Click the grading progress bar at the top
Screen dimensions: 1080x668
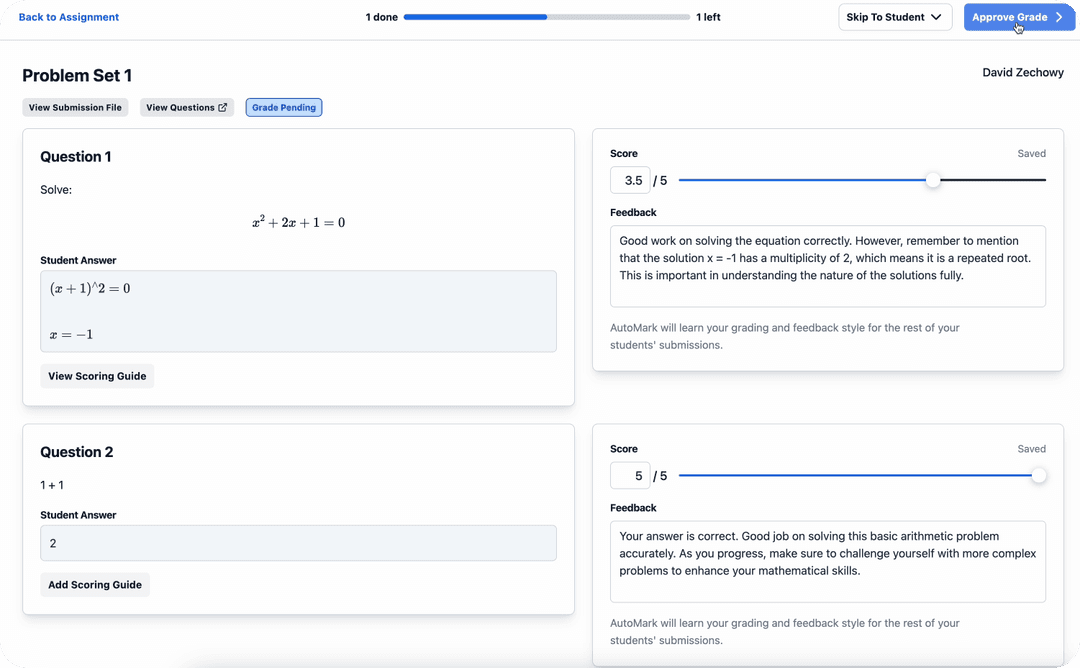(x=545, y=17)
